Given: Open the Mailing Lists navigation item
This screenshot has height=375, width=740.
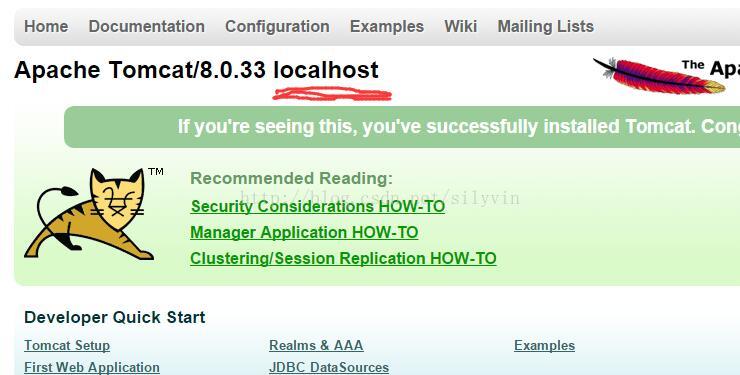Looking at the screenshot, I should point(546,26).
